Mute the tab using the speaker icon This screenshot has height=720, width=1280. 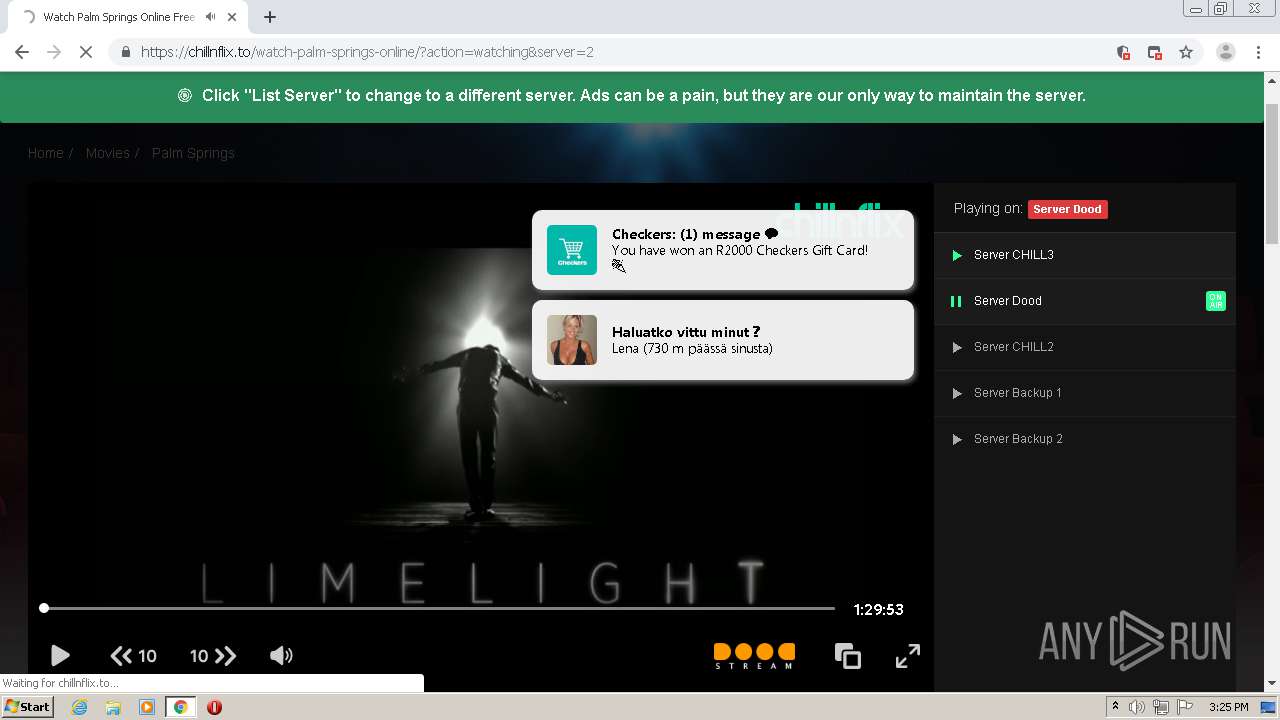210,17
